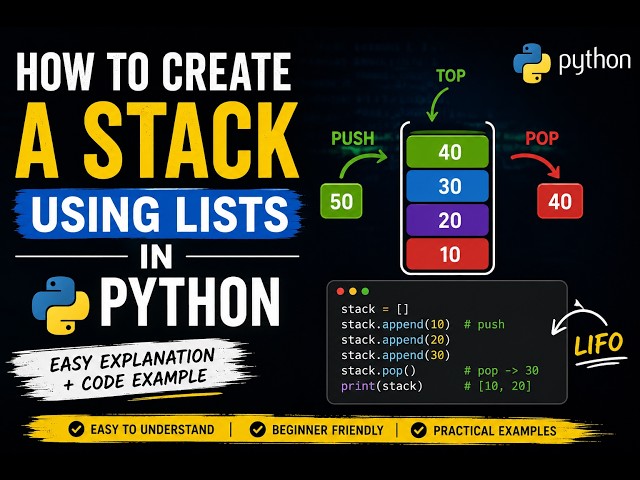This screenshot has width=640, height=480.
Task: Click the "stack.append(30)" code line
Action: pyautogui.click(x=396, y=355)
